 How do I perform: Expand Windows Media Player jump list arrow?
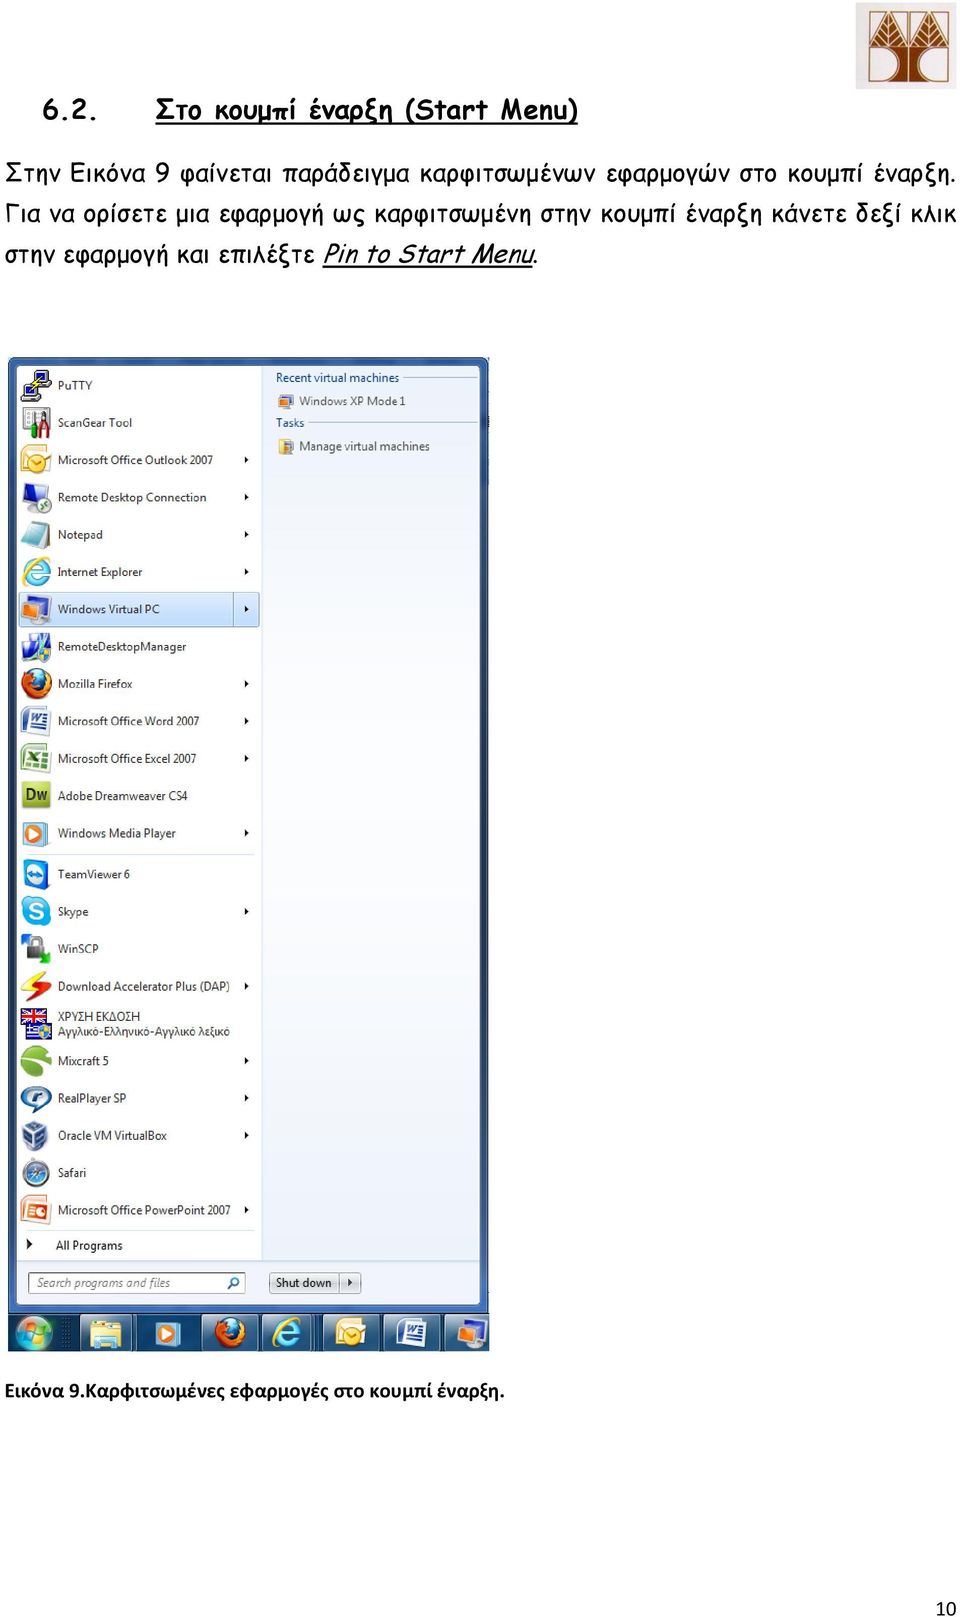[x=246, y=833]
